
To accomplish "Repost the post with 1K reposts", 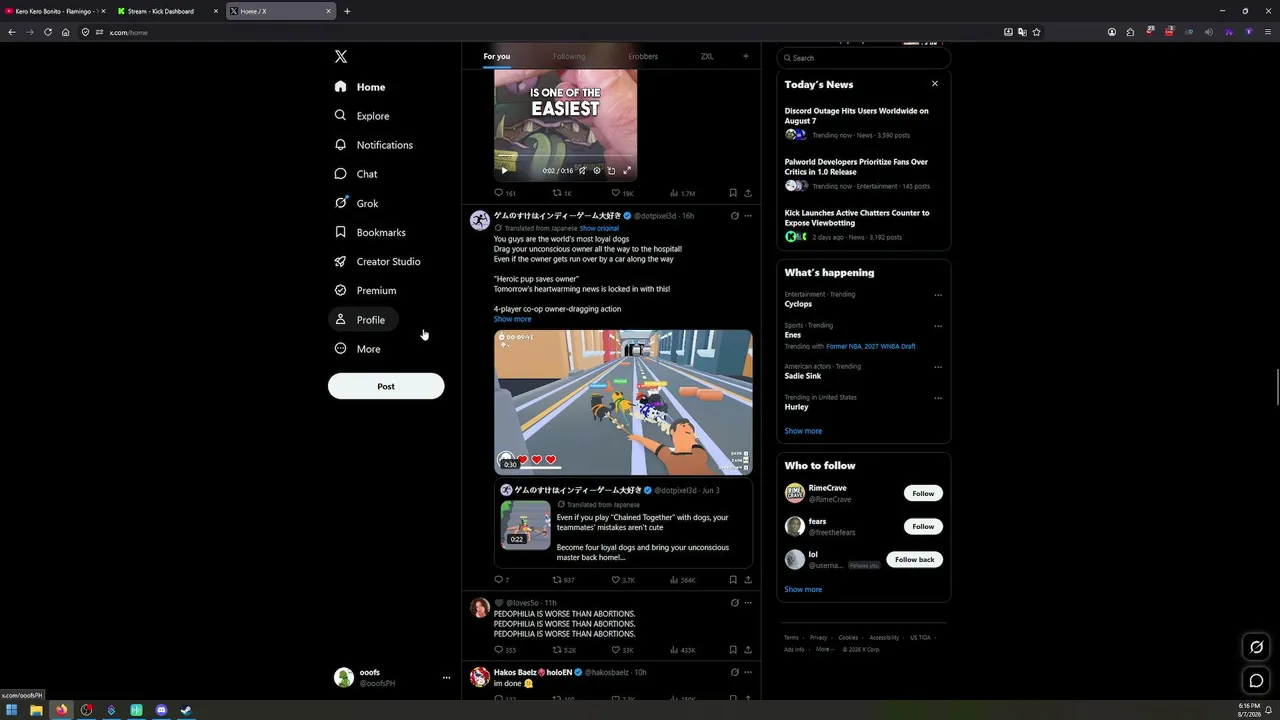I will coord(562,193).
